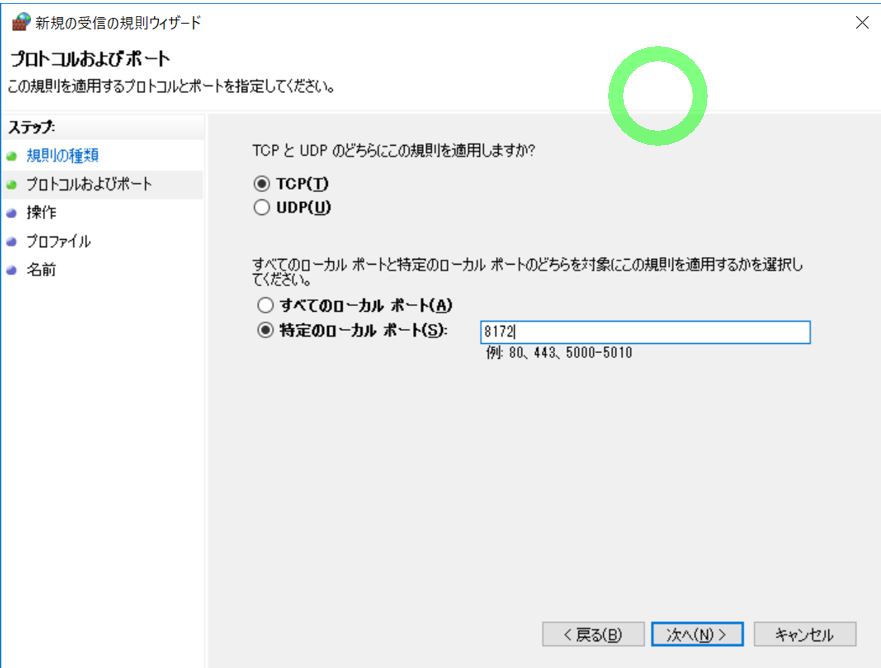Click the port field containing 8172
The width and height of the screenshot is (881, 668).
tap(645, 332)
